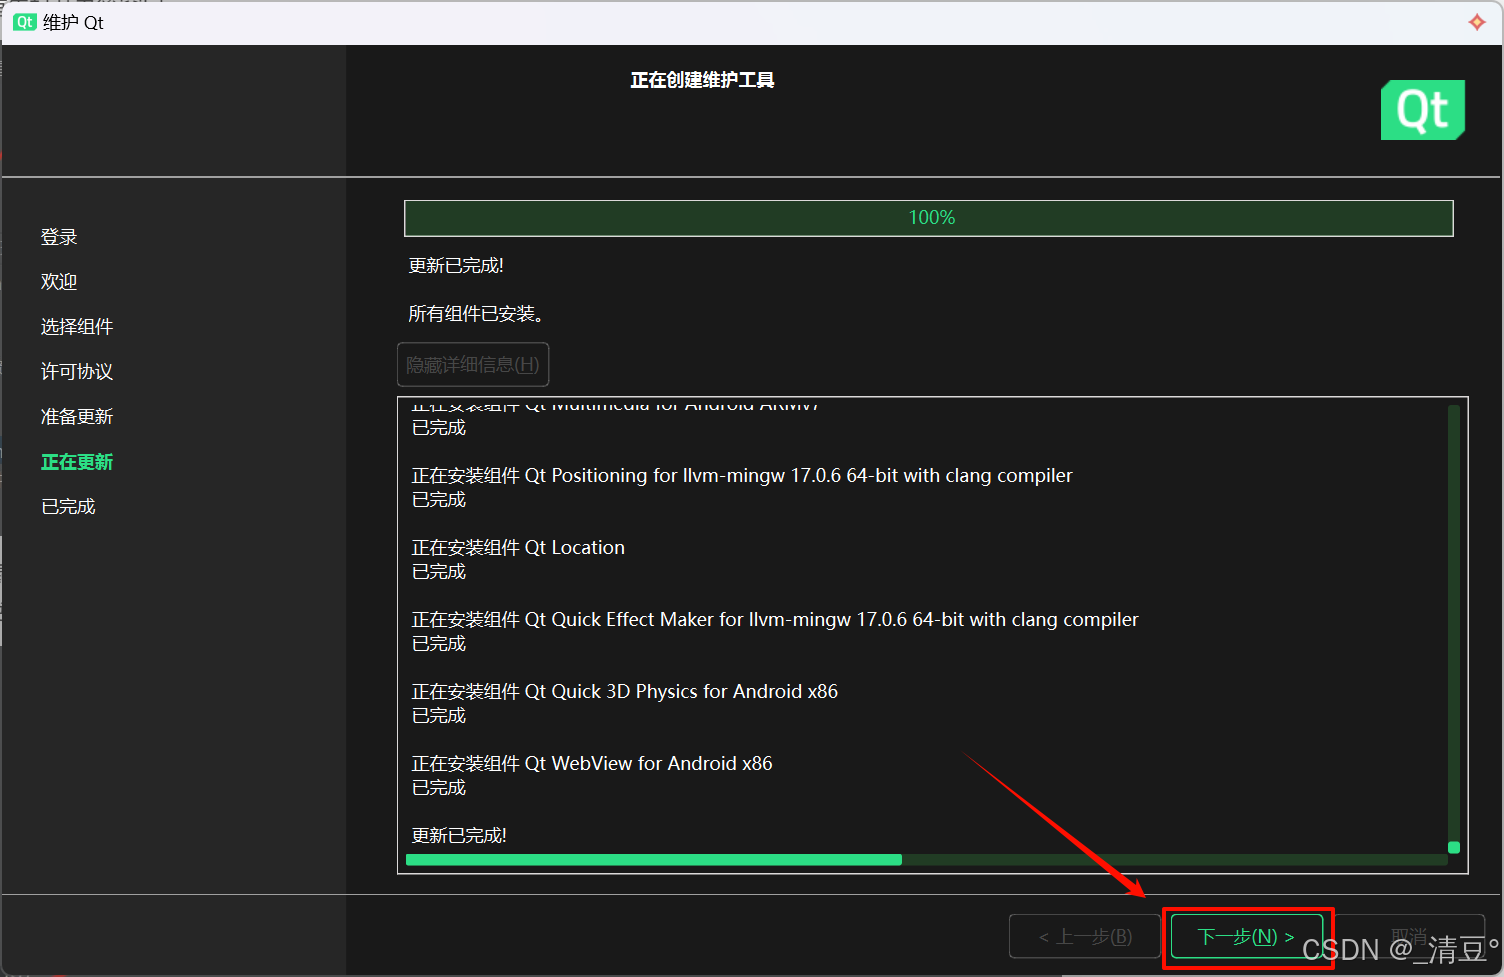Screen dimensions: 1504x977
Task: Select the 已完成 step in the sidebar
Action: tap(68, 507)
